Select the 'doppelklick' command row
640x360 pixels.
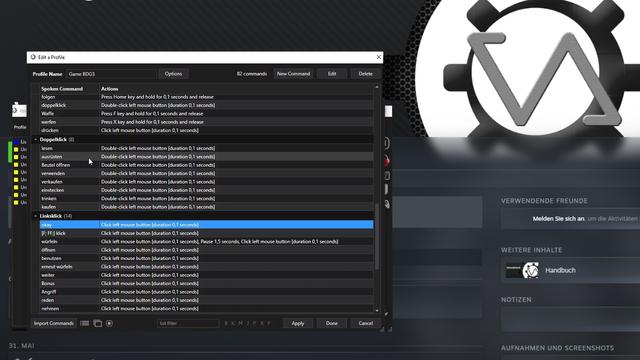pos(207,105)
